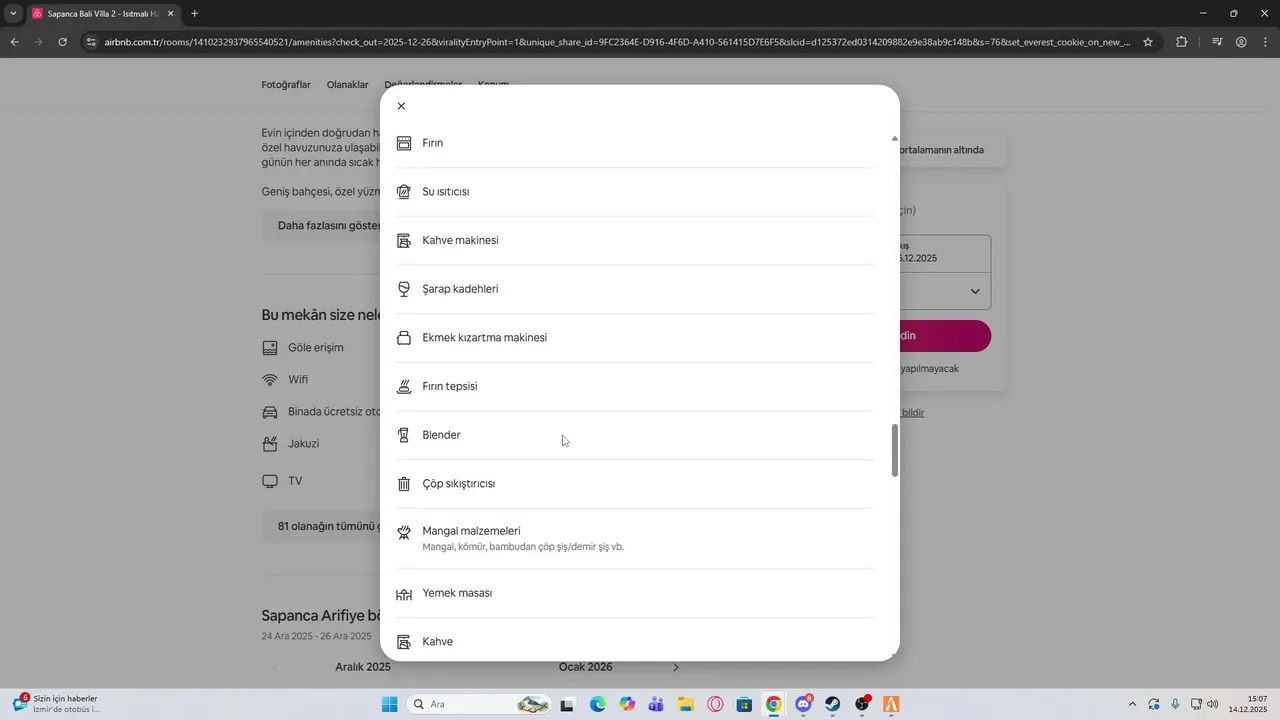The width and height of the screenshot is (1280, 720).
Task: Open File Explorer from the taskbar
Action: [x=686, y=704]
